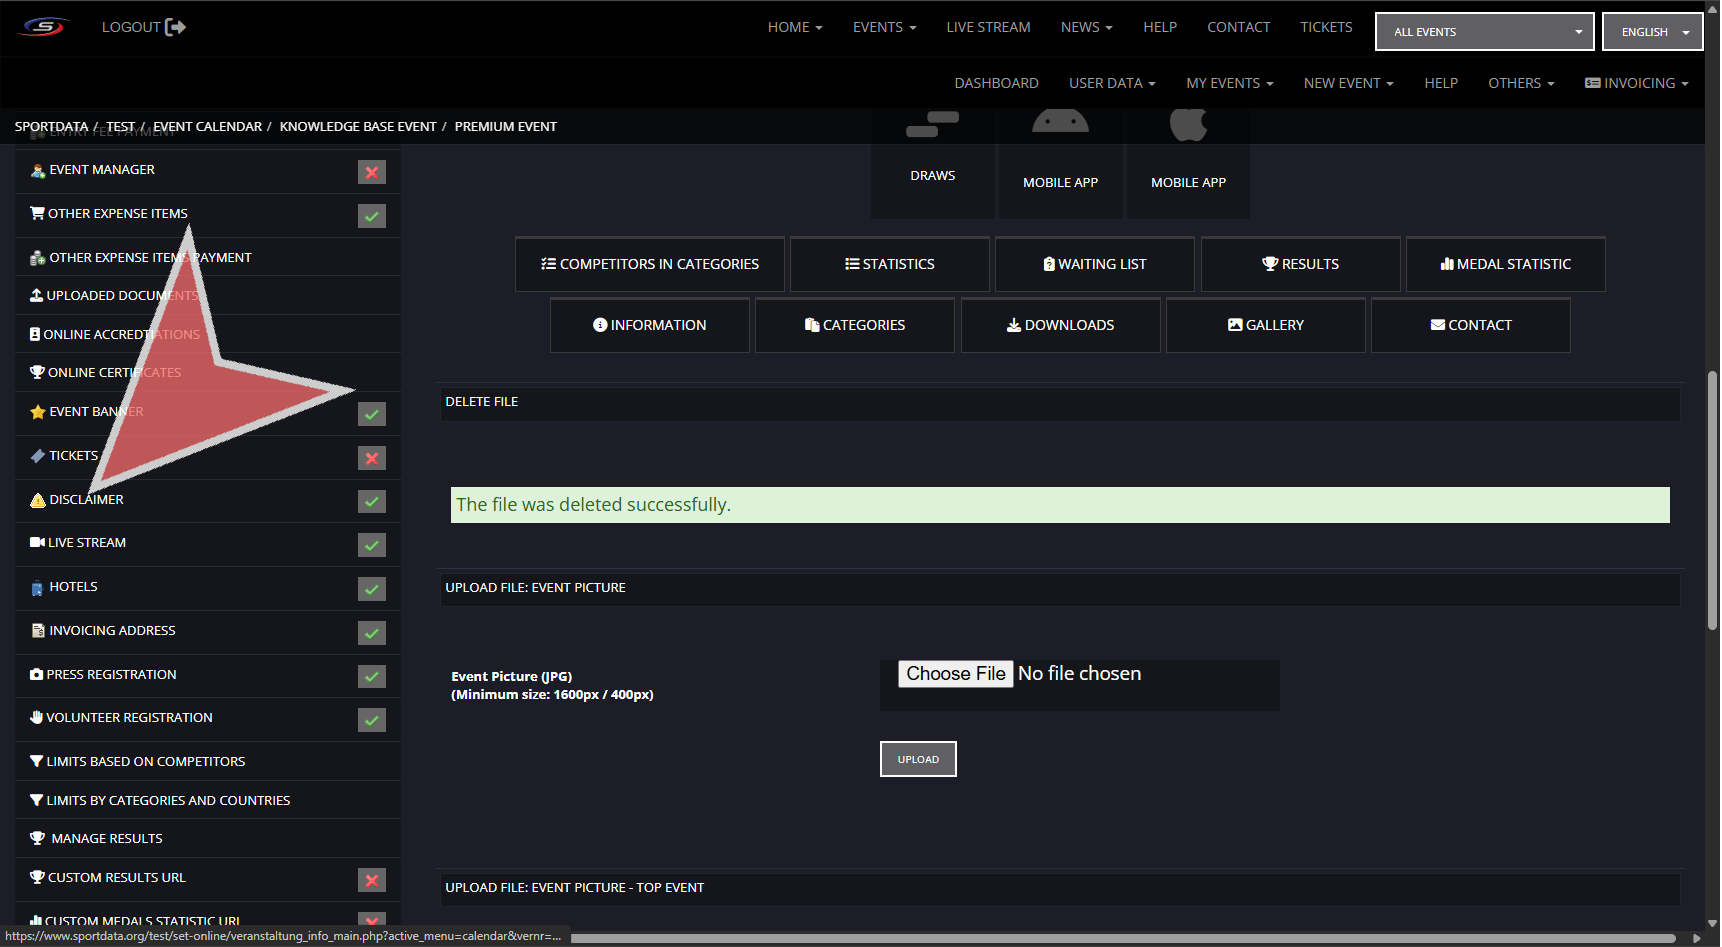Open the Dashboard menu item
The height and width of the screenshot is (947, 1722).
996,83
